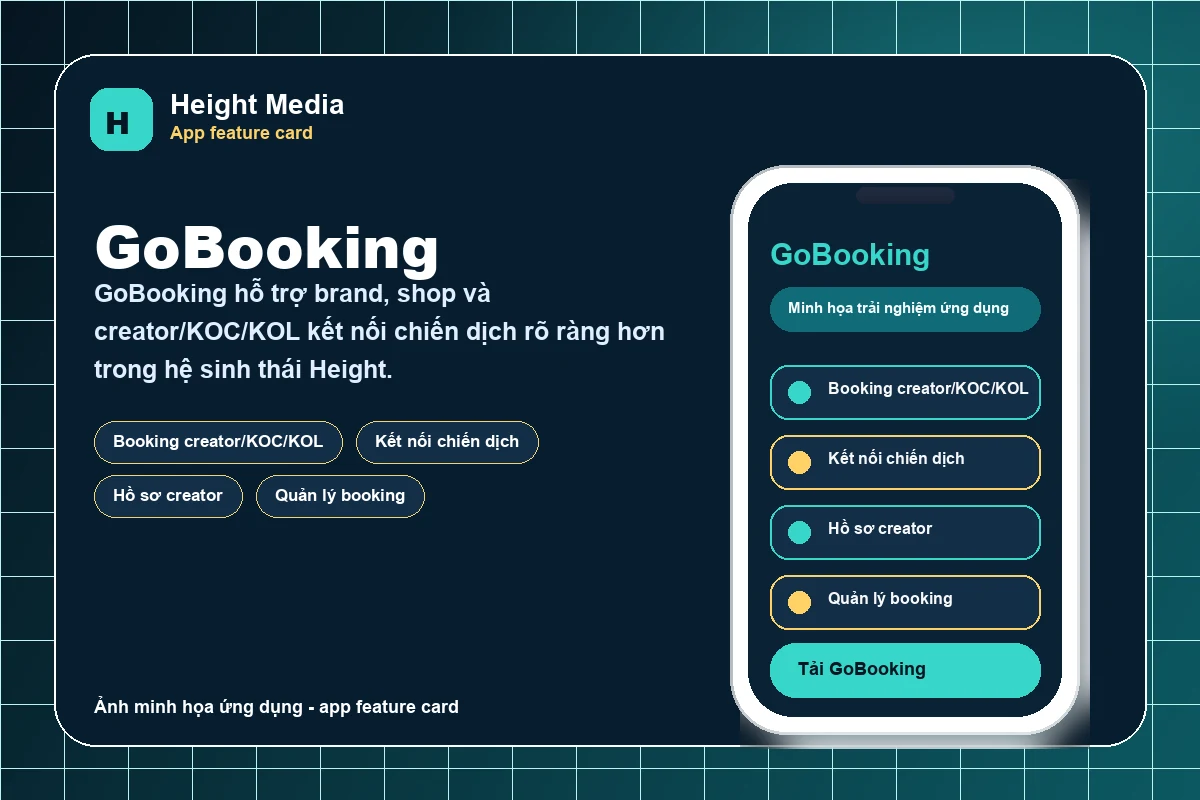Select the 'Kết nối chiến dịch' tag pill
The height and width of the screenshot is (800, 1200).
pos(447,442)
